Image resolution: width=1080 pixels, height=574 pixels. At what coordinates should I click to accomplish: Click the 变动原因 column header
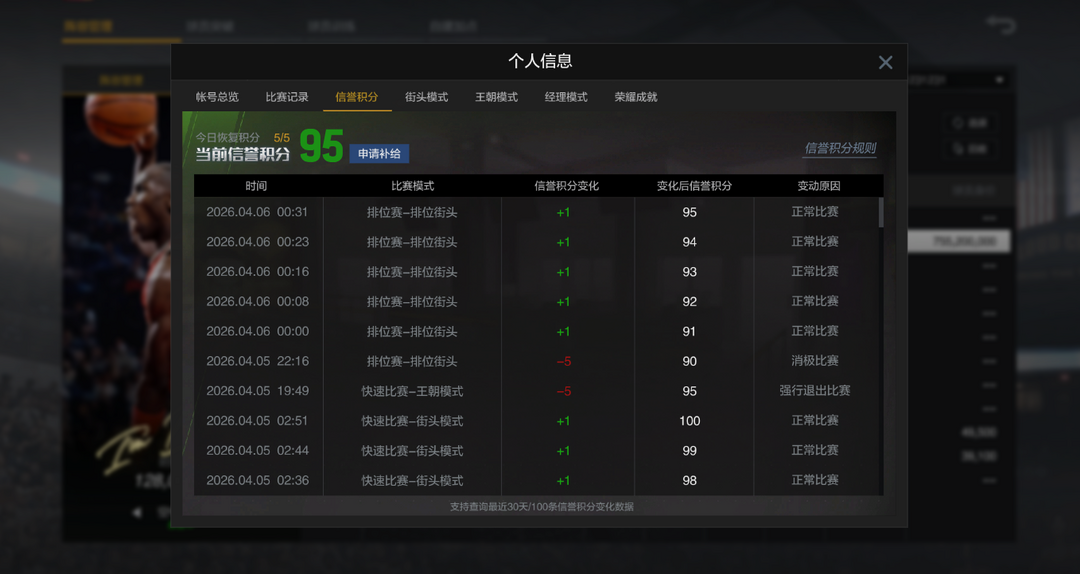[818, 186]
